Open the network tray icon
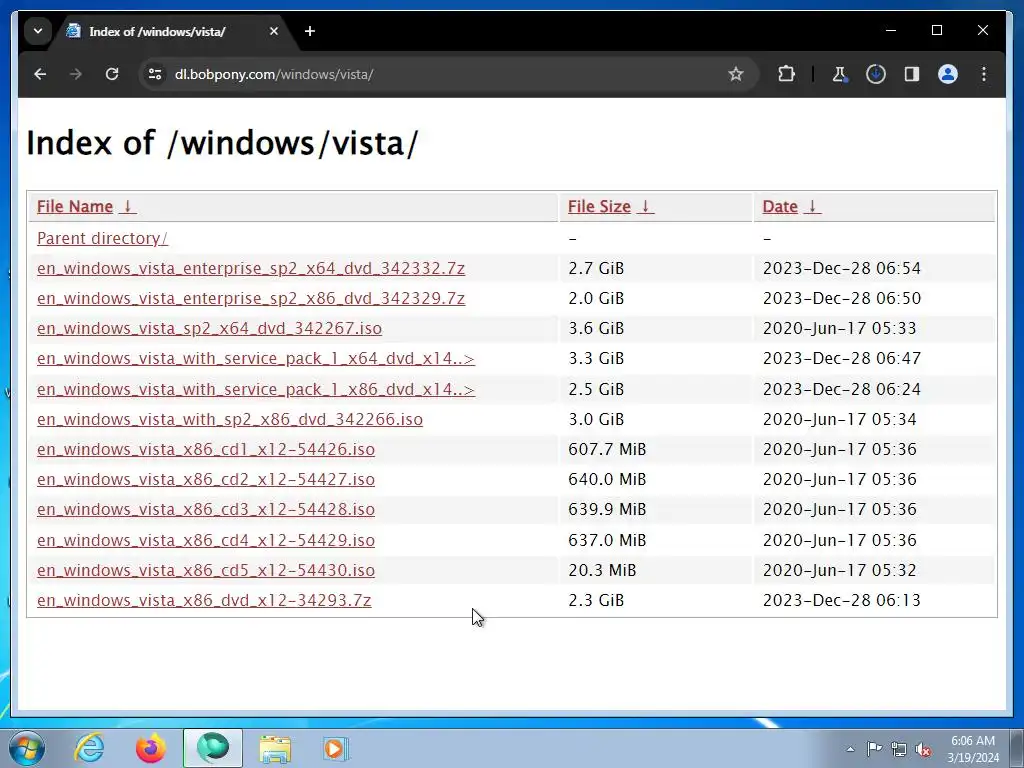Image resolution: width=1024 pixels, height=768 pixels. [899, 749]
